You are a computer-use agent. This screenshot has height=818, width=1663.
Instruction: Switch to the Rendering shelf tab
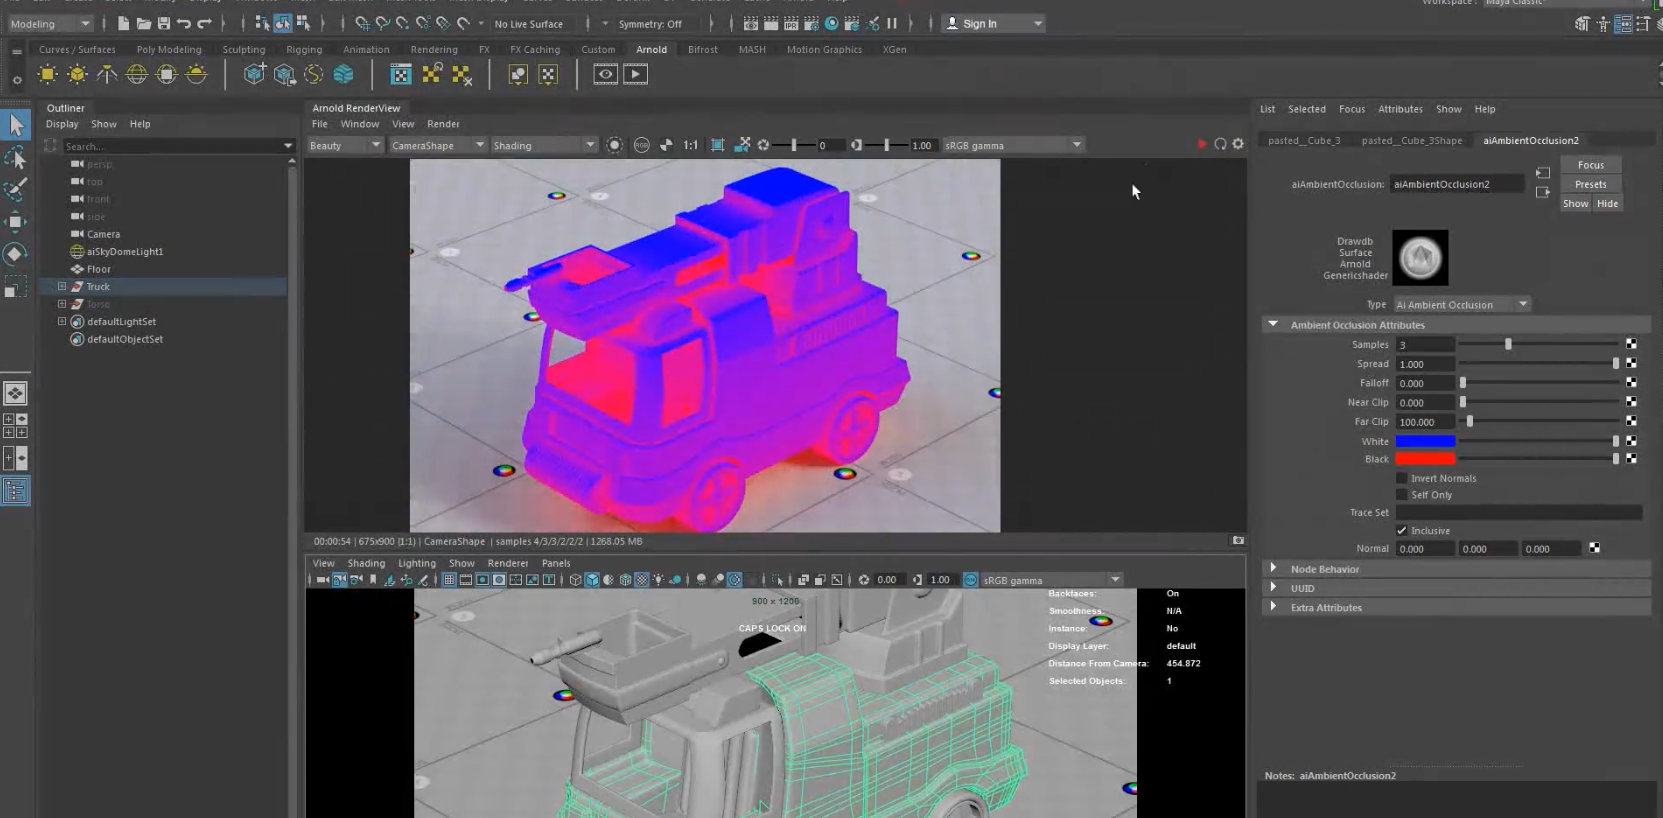coord(434,49)
